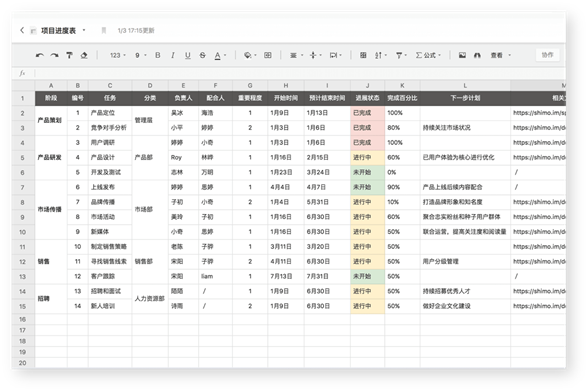Viewport: 588px width, 391px height.
Task: Click the formula bar input field
Action: point(300,73)
